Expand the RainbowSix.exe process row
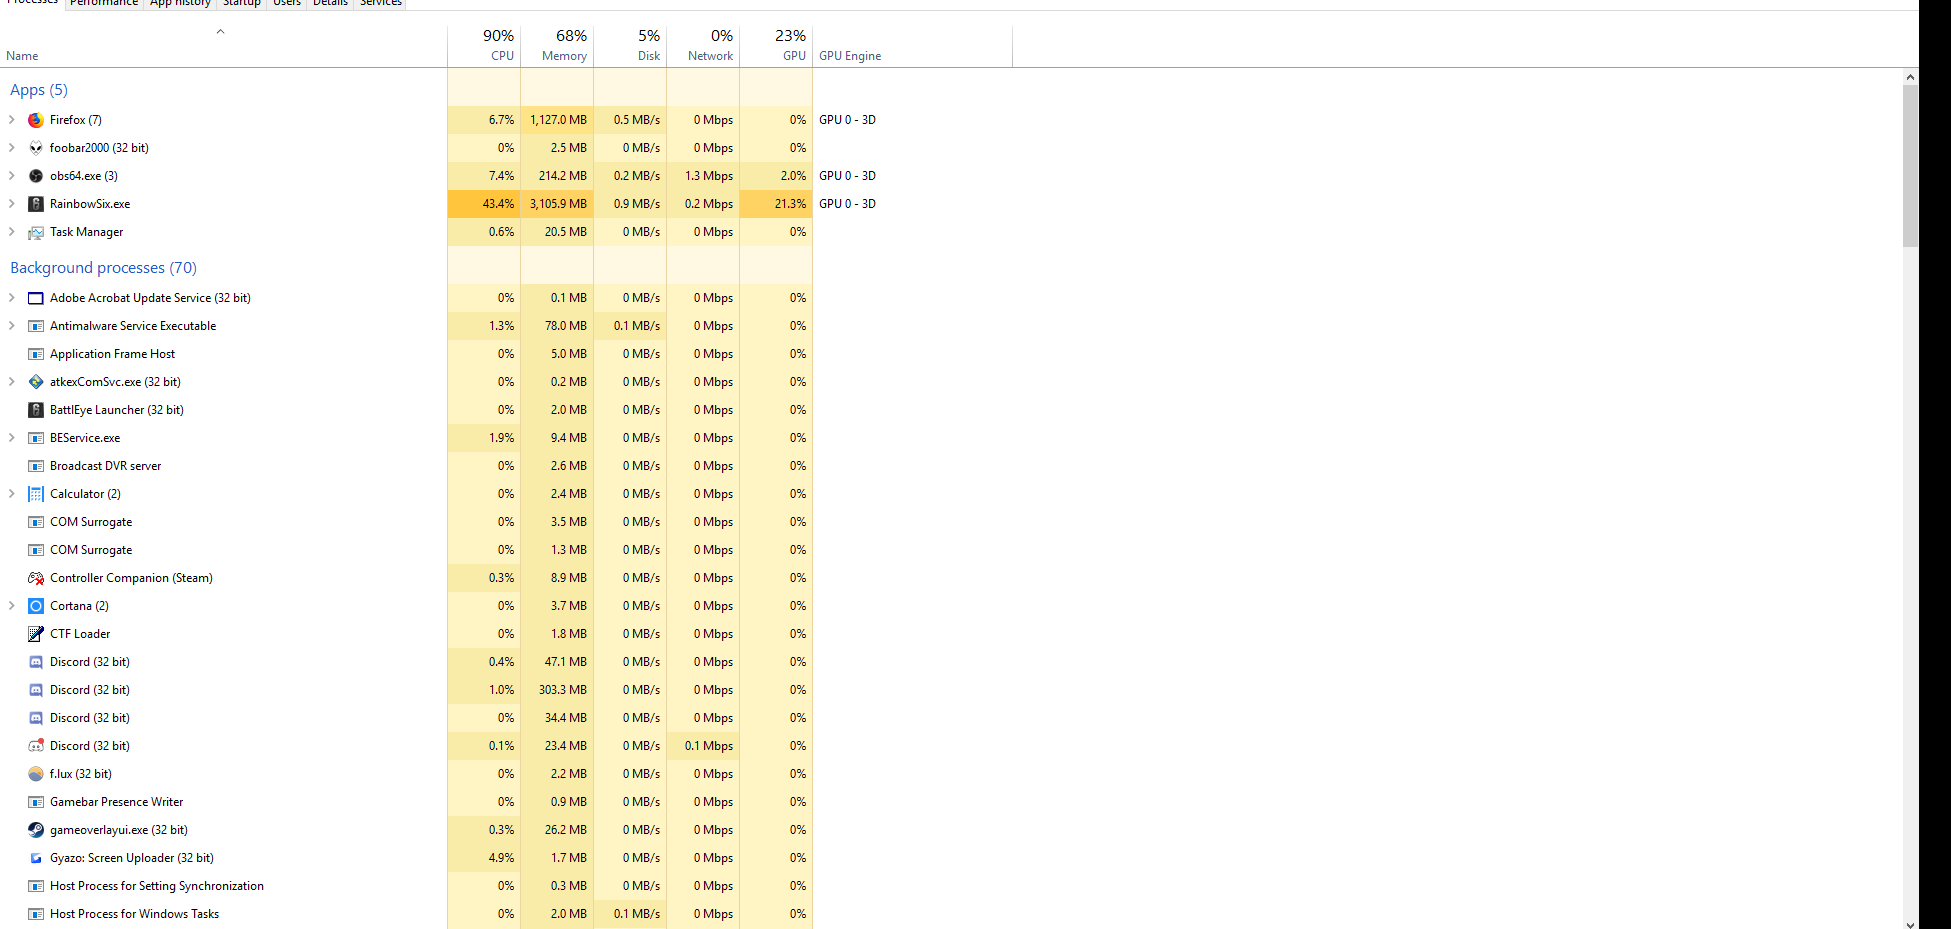 12,204
